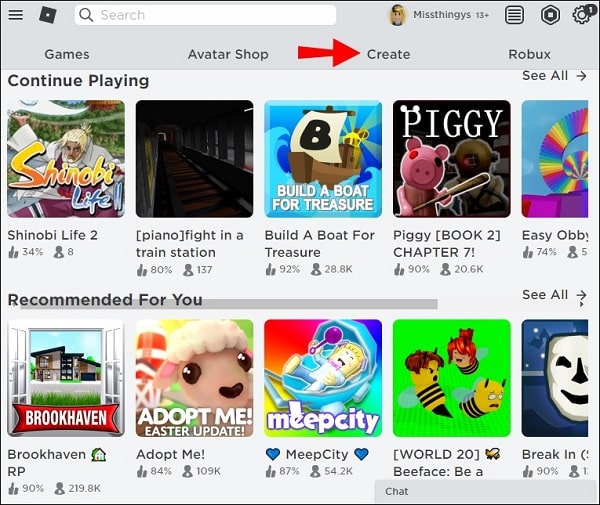Click the arrow next to Recommended See All
The image size is (600, 505).
582,295
